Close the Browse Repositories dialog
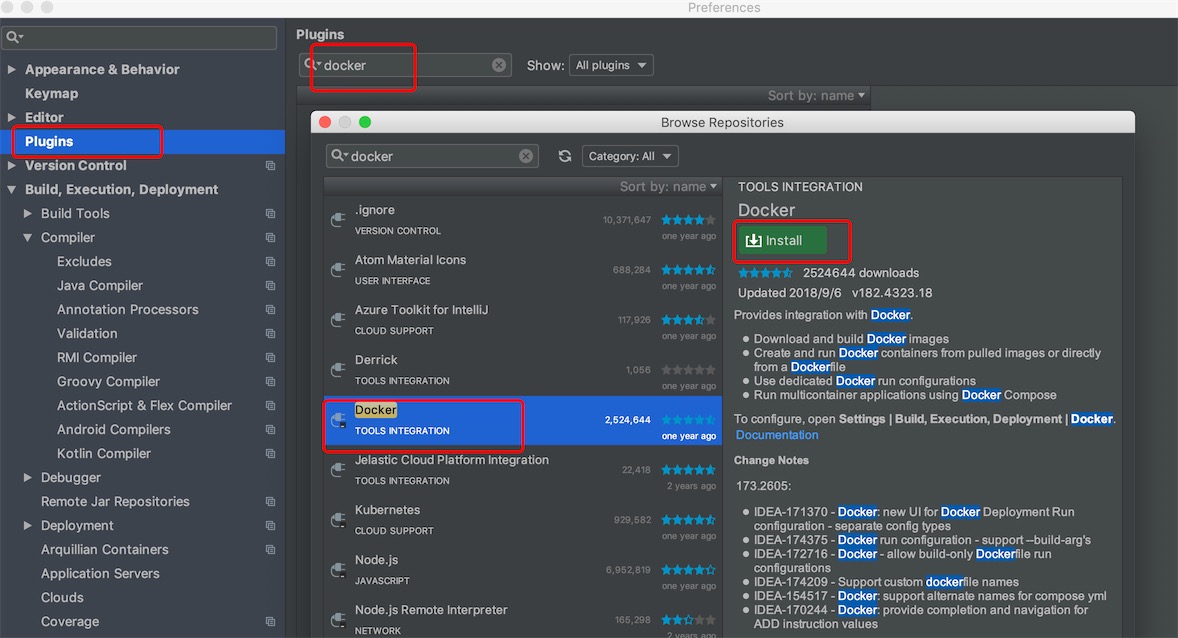 (x=325, y=122)
